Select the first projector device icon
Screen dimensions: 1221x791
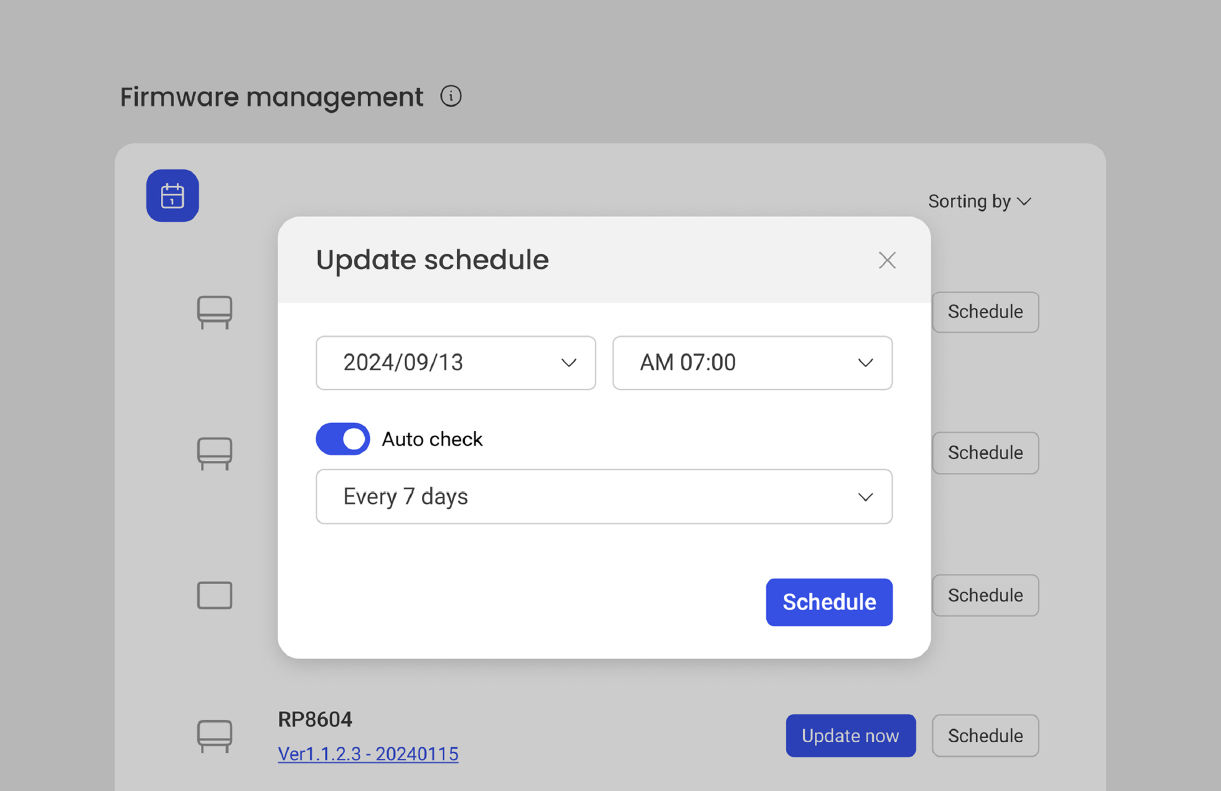214,312
